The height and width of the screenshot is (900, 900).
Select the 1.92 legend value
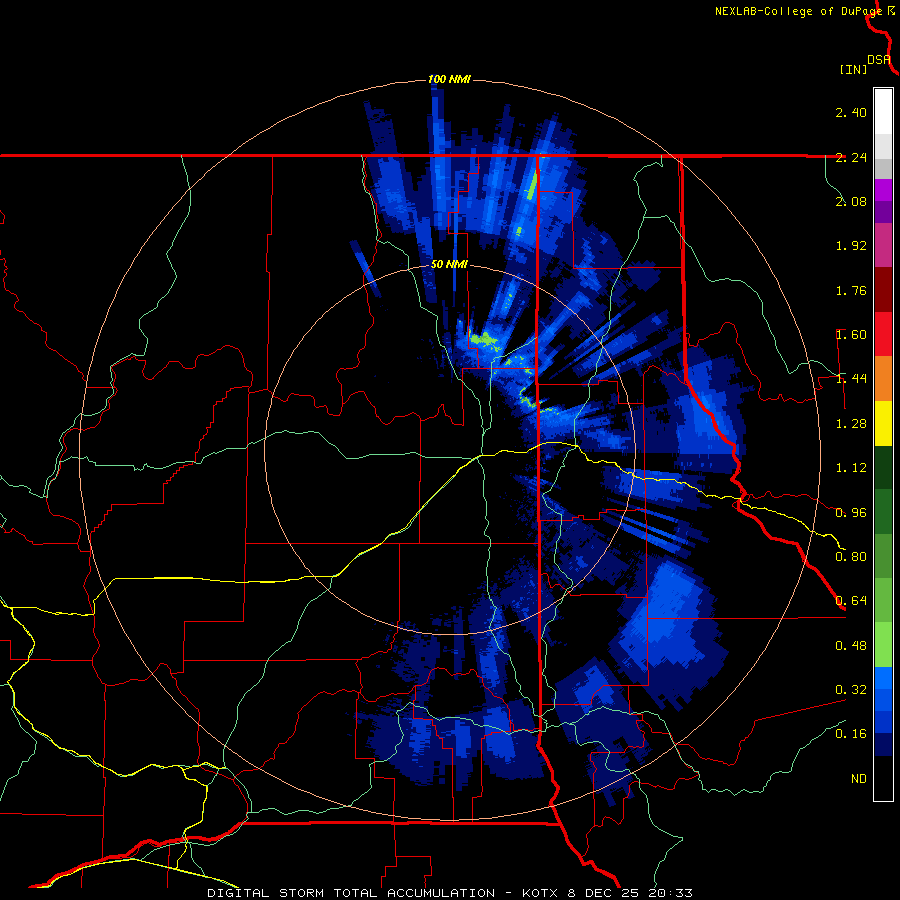click(851, 246)
